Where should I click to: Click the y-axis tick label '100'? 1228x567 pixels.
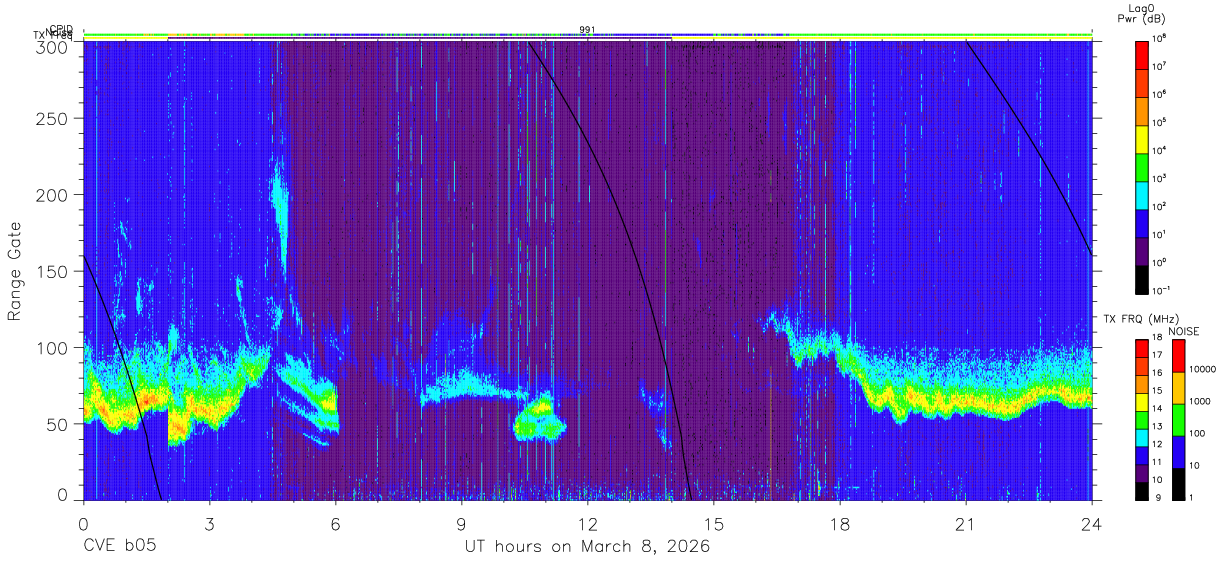(x=54, y=347)
